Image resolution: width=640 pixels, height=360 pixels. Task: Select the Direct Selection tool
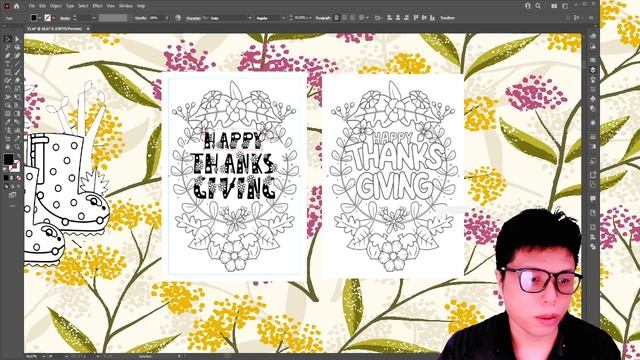point(17,39)
